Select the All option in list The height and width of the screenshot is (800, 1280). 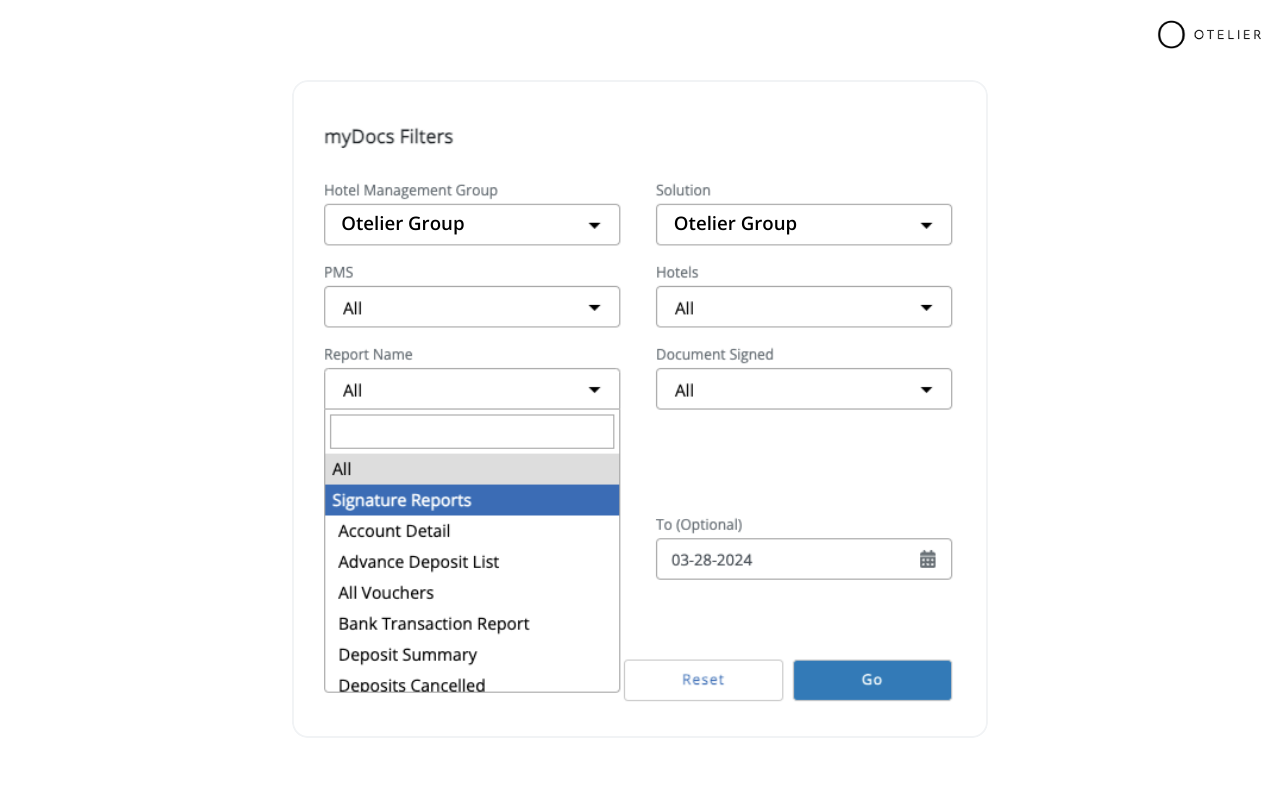tap(472, 469)
